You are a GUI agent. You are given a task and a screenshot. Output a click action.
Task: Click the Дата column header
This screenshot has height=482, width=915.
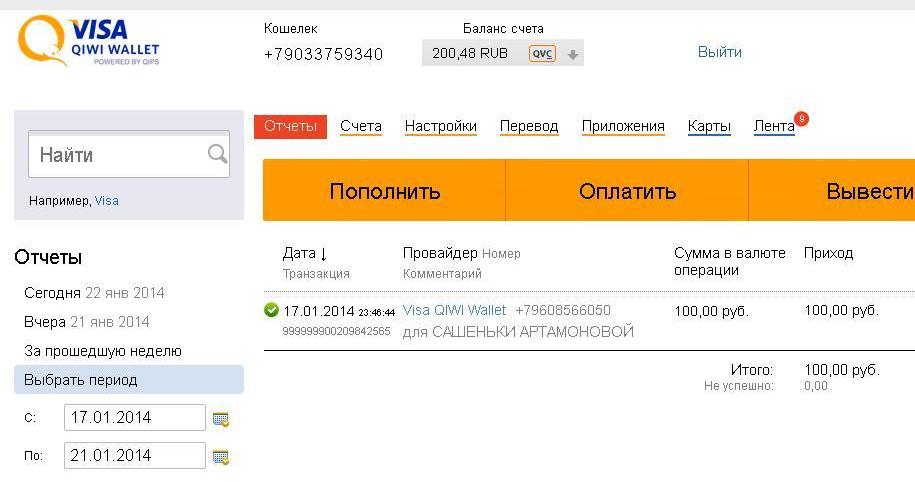299,253
